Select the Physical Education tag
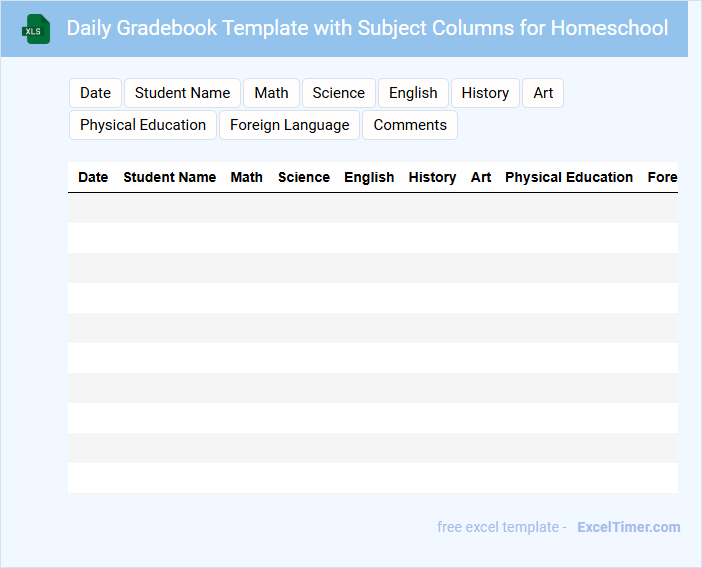The height and width of the screenshot is (568, 702). click(143, 125)
